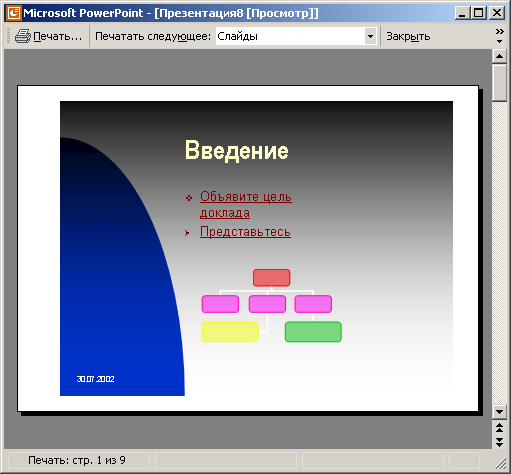Click the 'Закрыть' preview button

click(x=408, y=36)
